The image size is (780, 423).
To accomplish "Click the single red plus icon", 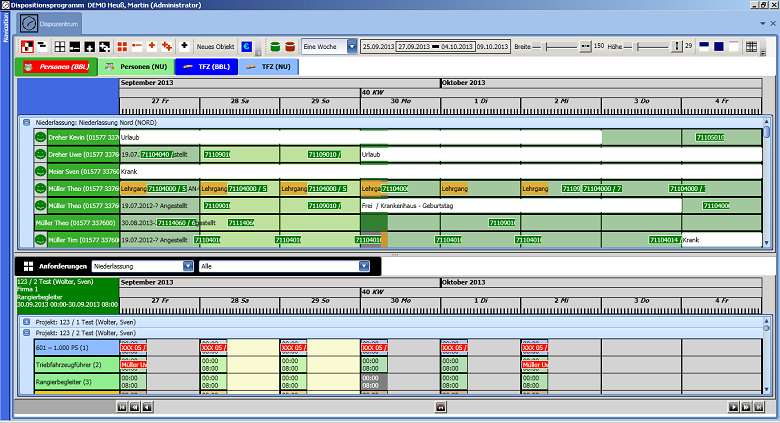I will [152, 46].
